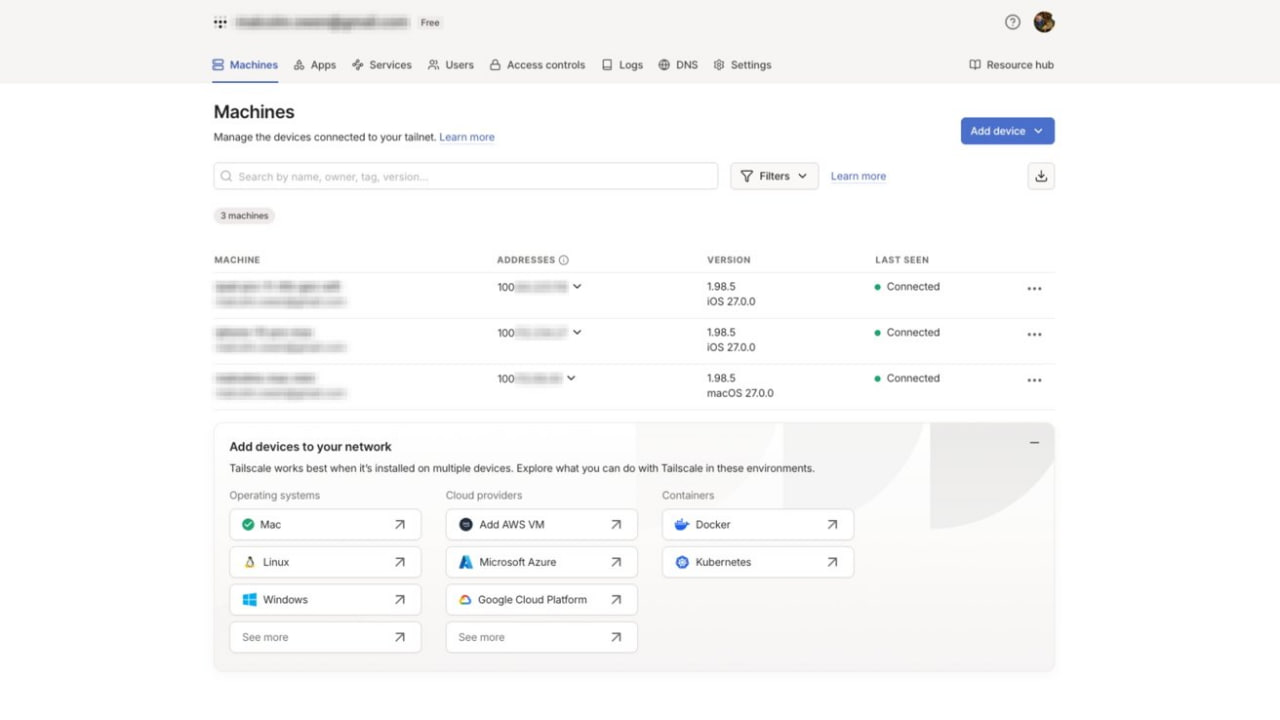Open the Logs tab
Screen dimensions: 1280x720
622,65
